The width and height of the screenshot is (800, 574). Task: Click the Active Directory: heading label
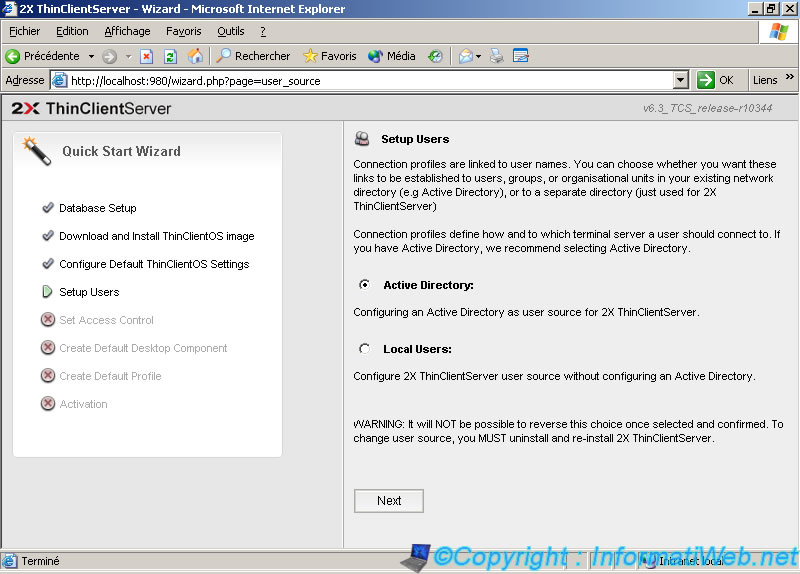pyautogui.click(x=429, y=285)
